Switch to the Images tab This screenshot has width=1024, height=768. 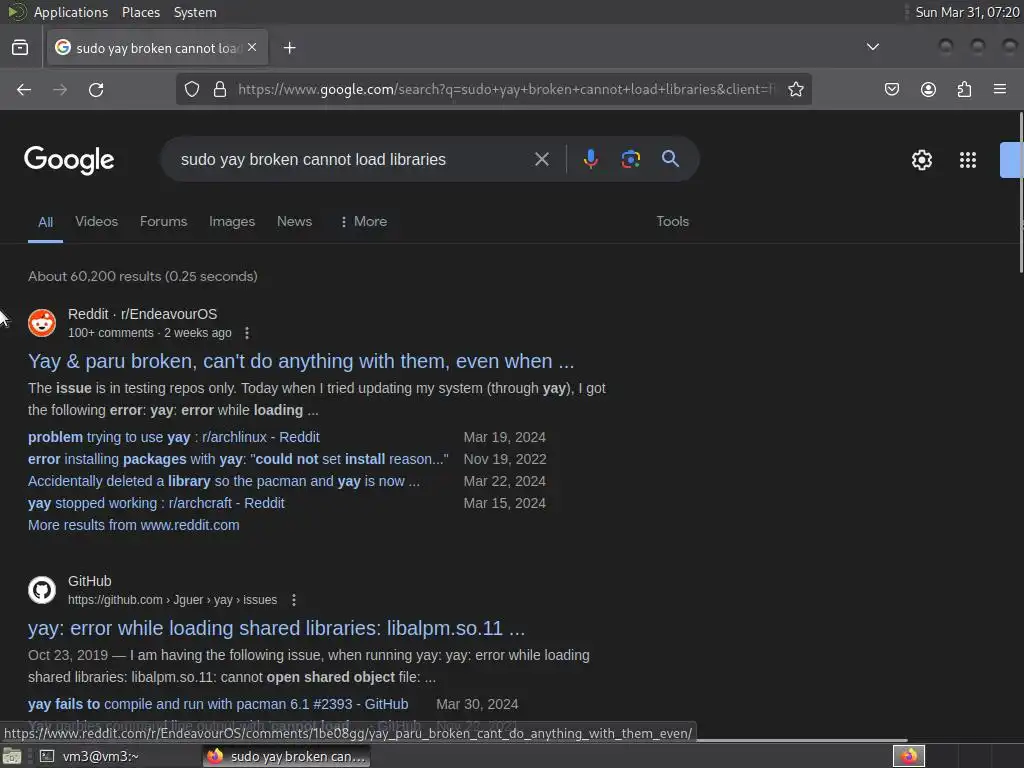[232, 221]
